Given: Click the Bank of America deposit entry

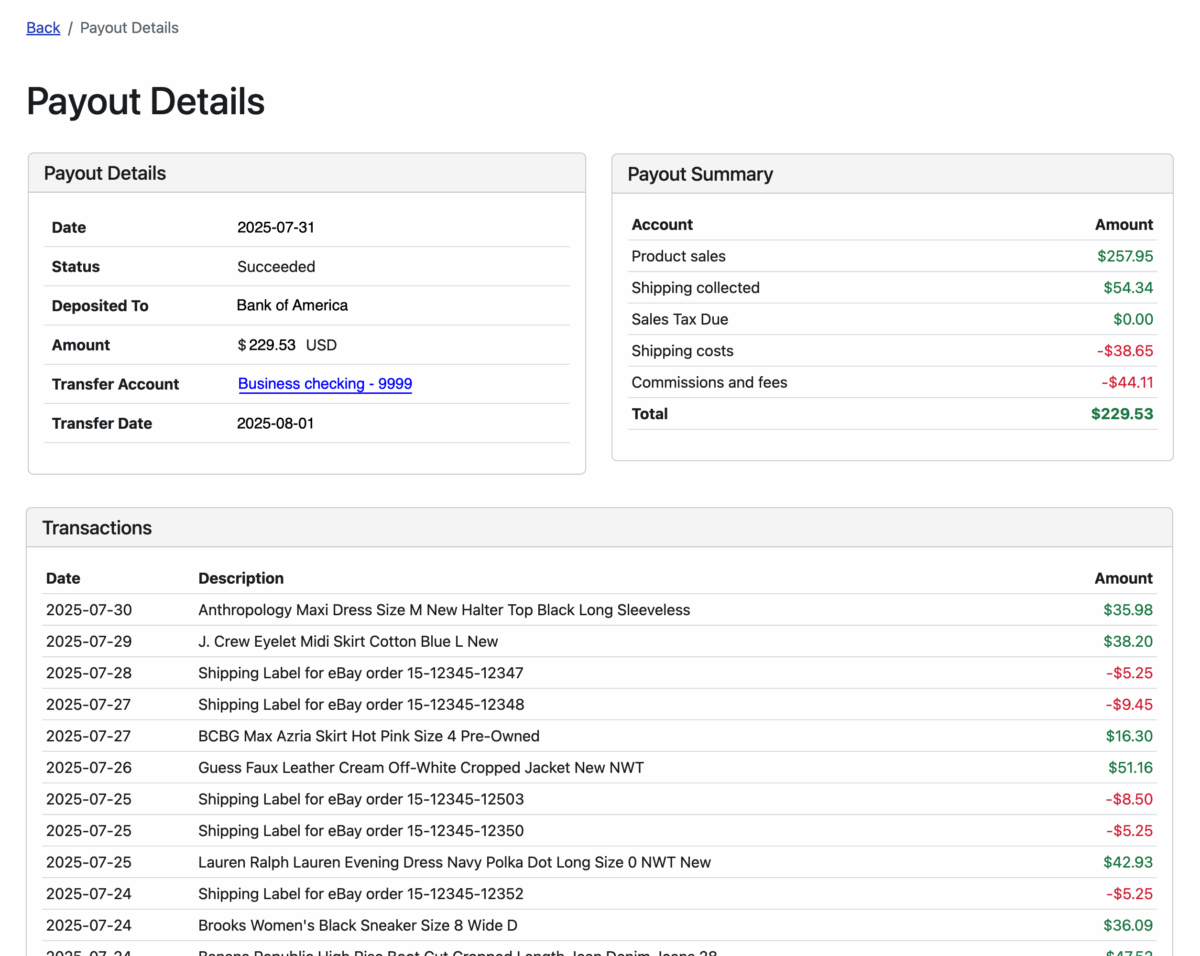Looking at the screenshot, I should point(292,305).
